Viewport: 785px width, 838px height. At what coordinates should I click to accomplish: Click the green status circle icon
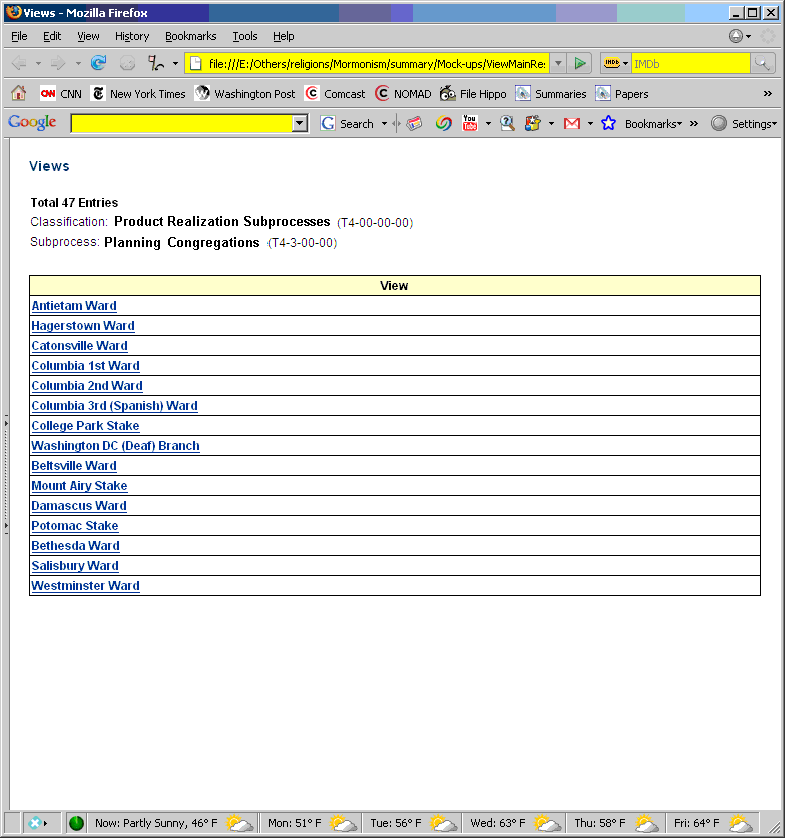[76, 823]
